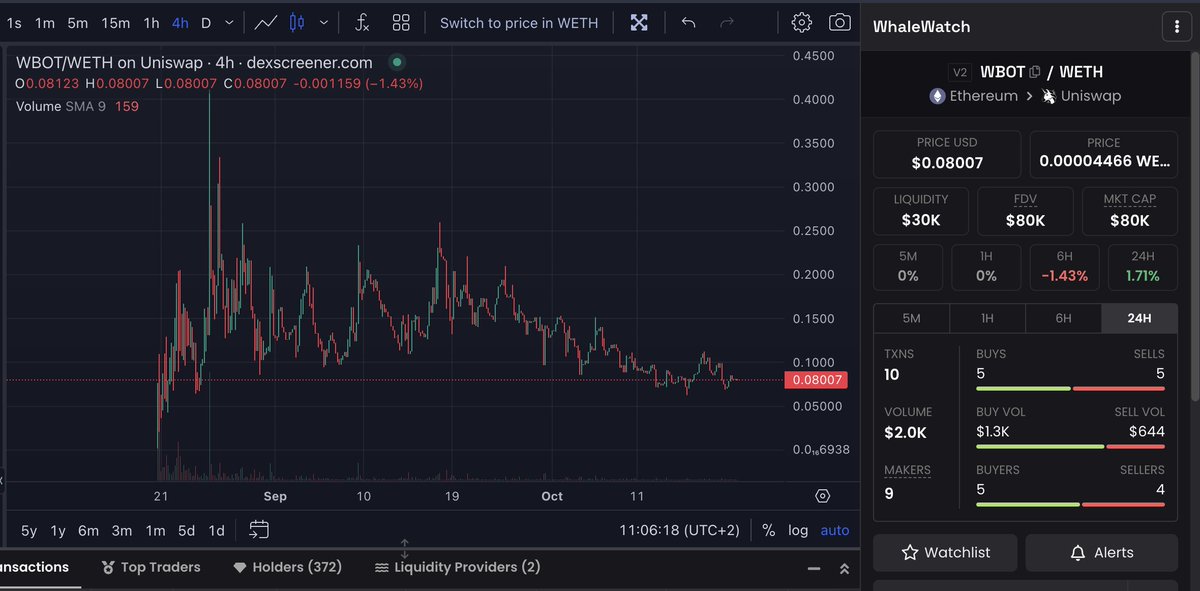1200x591 pixels.
Task: Select the line chart style icon
Action: click(x=266, y=22)
